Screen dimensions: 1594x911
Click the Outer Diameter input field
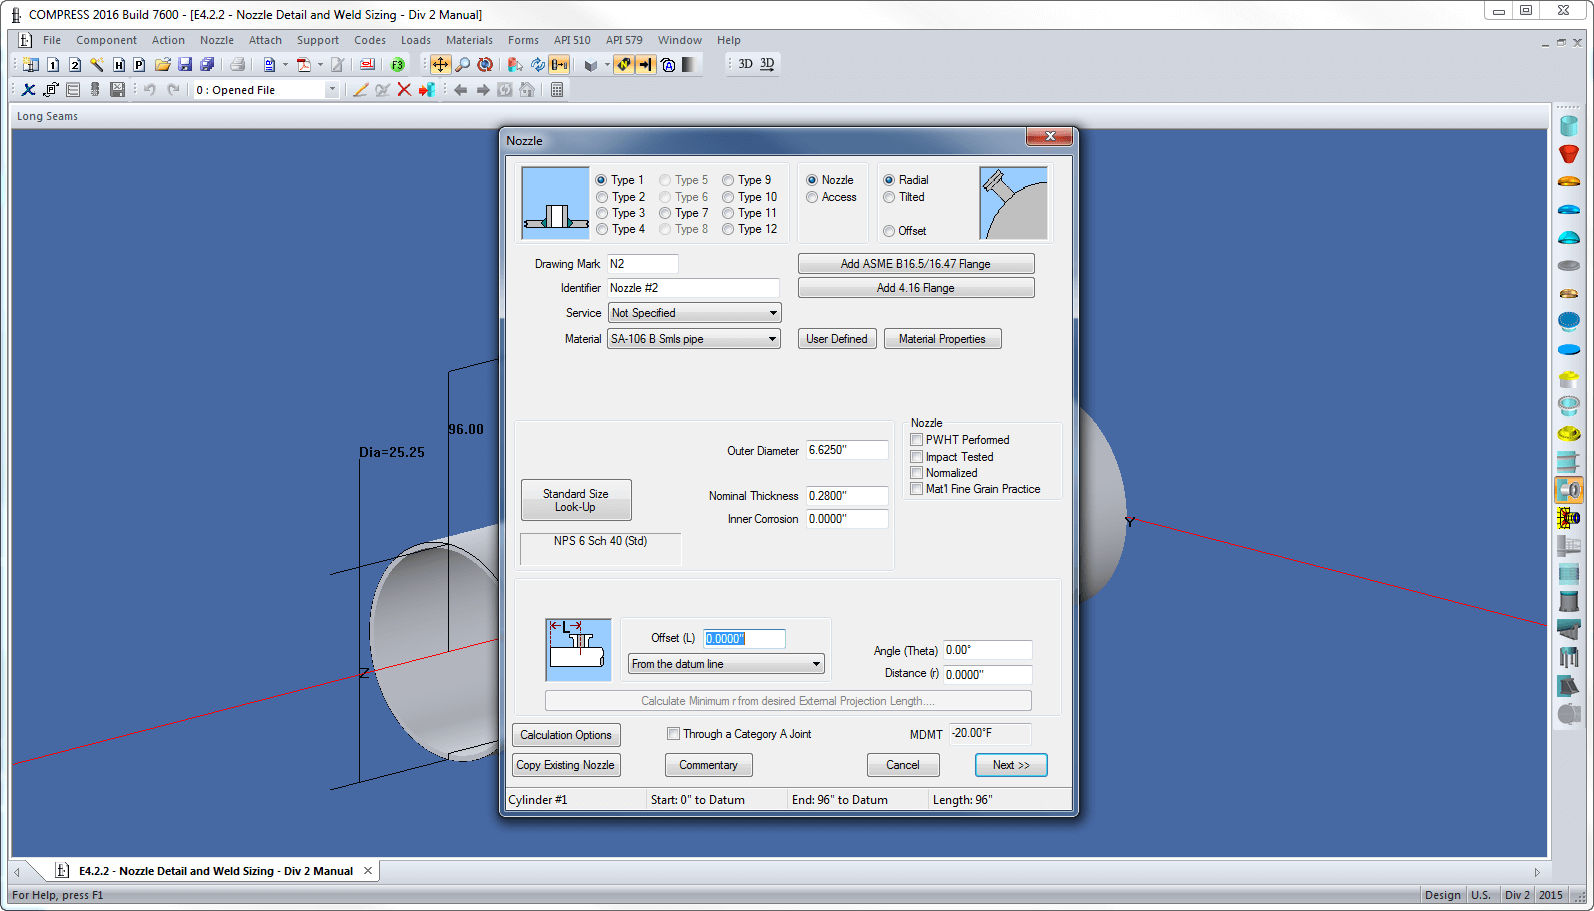[x=847, y=450]
